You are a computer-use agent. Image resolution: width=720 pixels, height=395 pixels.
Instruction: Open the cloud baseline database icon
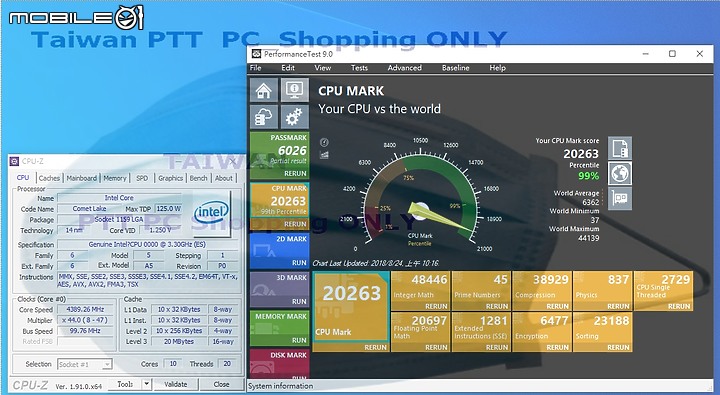tap(264, 117)
